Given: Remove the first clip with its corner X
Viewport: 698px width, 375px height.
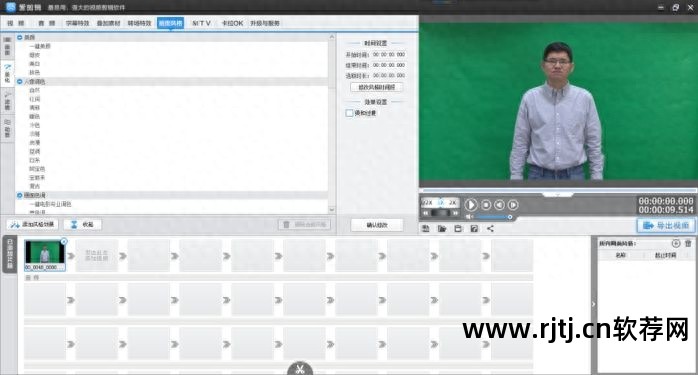Looking at the screenshot, I should point(64,241).
